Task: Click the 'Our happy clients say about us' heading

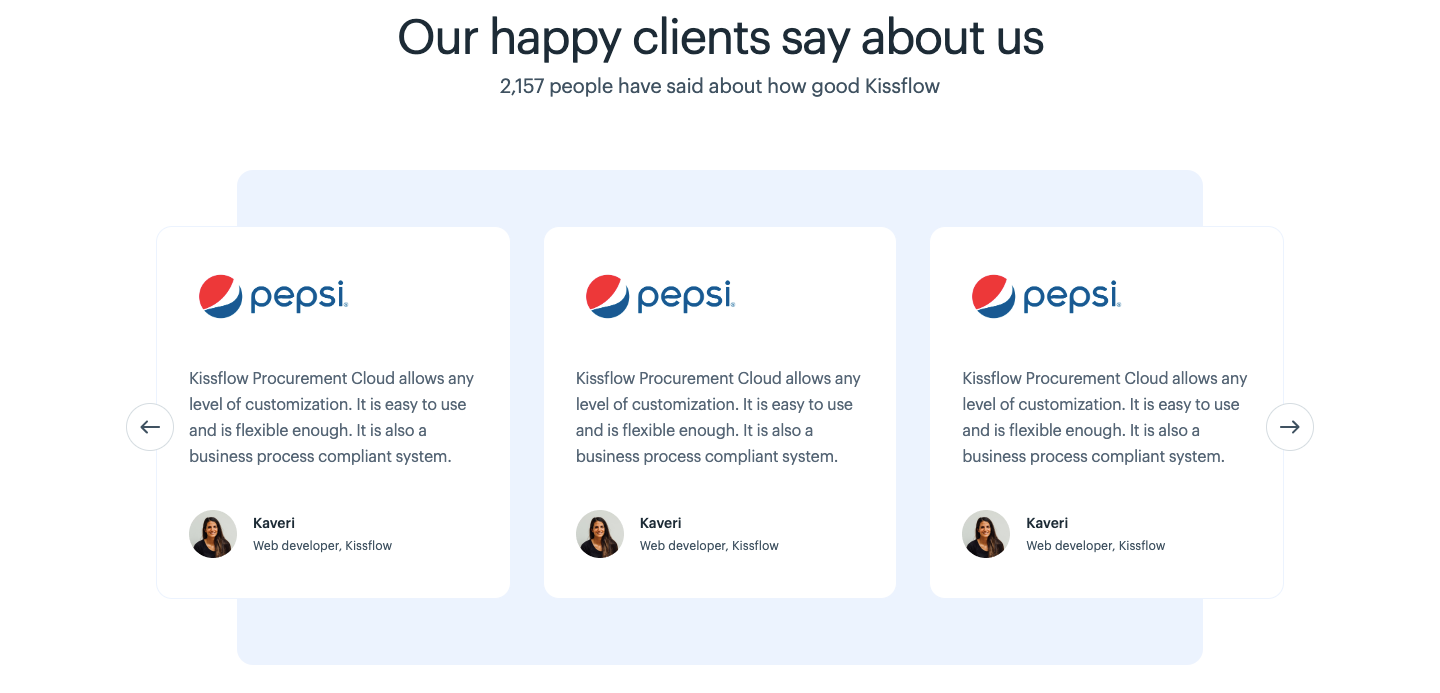Action: click(x=720, y=38)
